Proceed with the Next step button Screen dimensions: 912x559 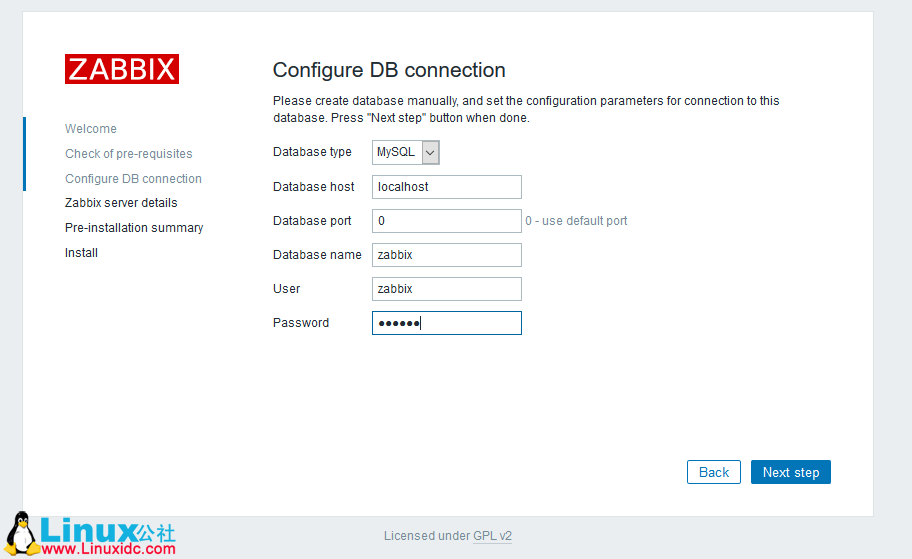click(x=790, y=472)
